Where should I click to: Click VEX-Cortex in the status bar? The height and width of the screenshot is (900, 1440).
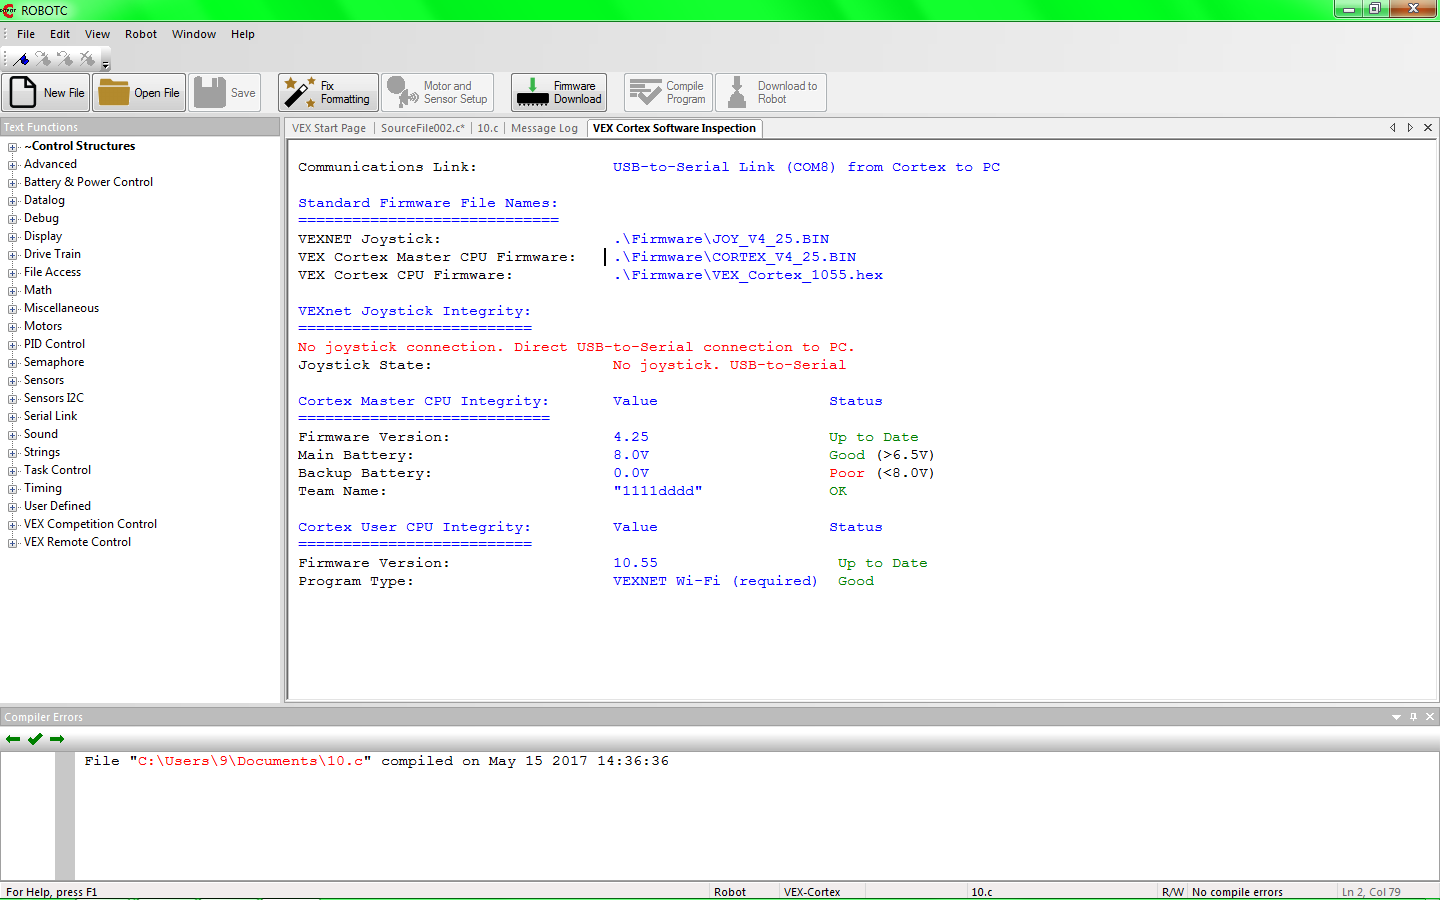(812, 892)
